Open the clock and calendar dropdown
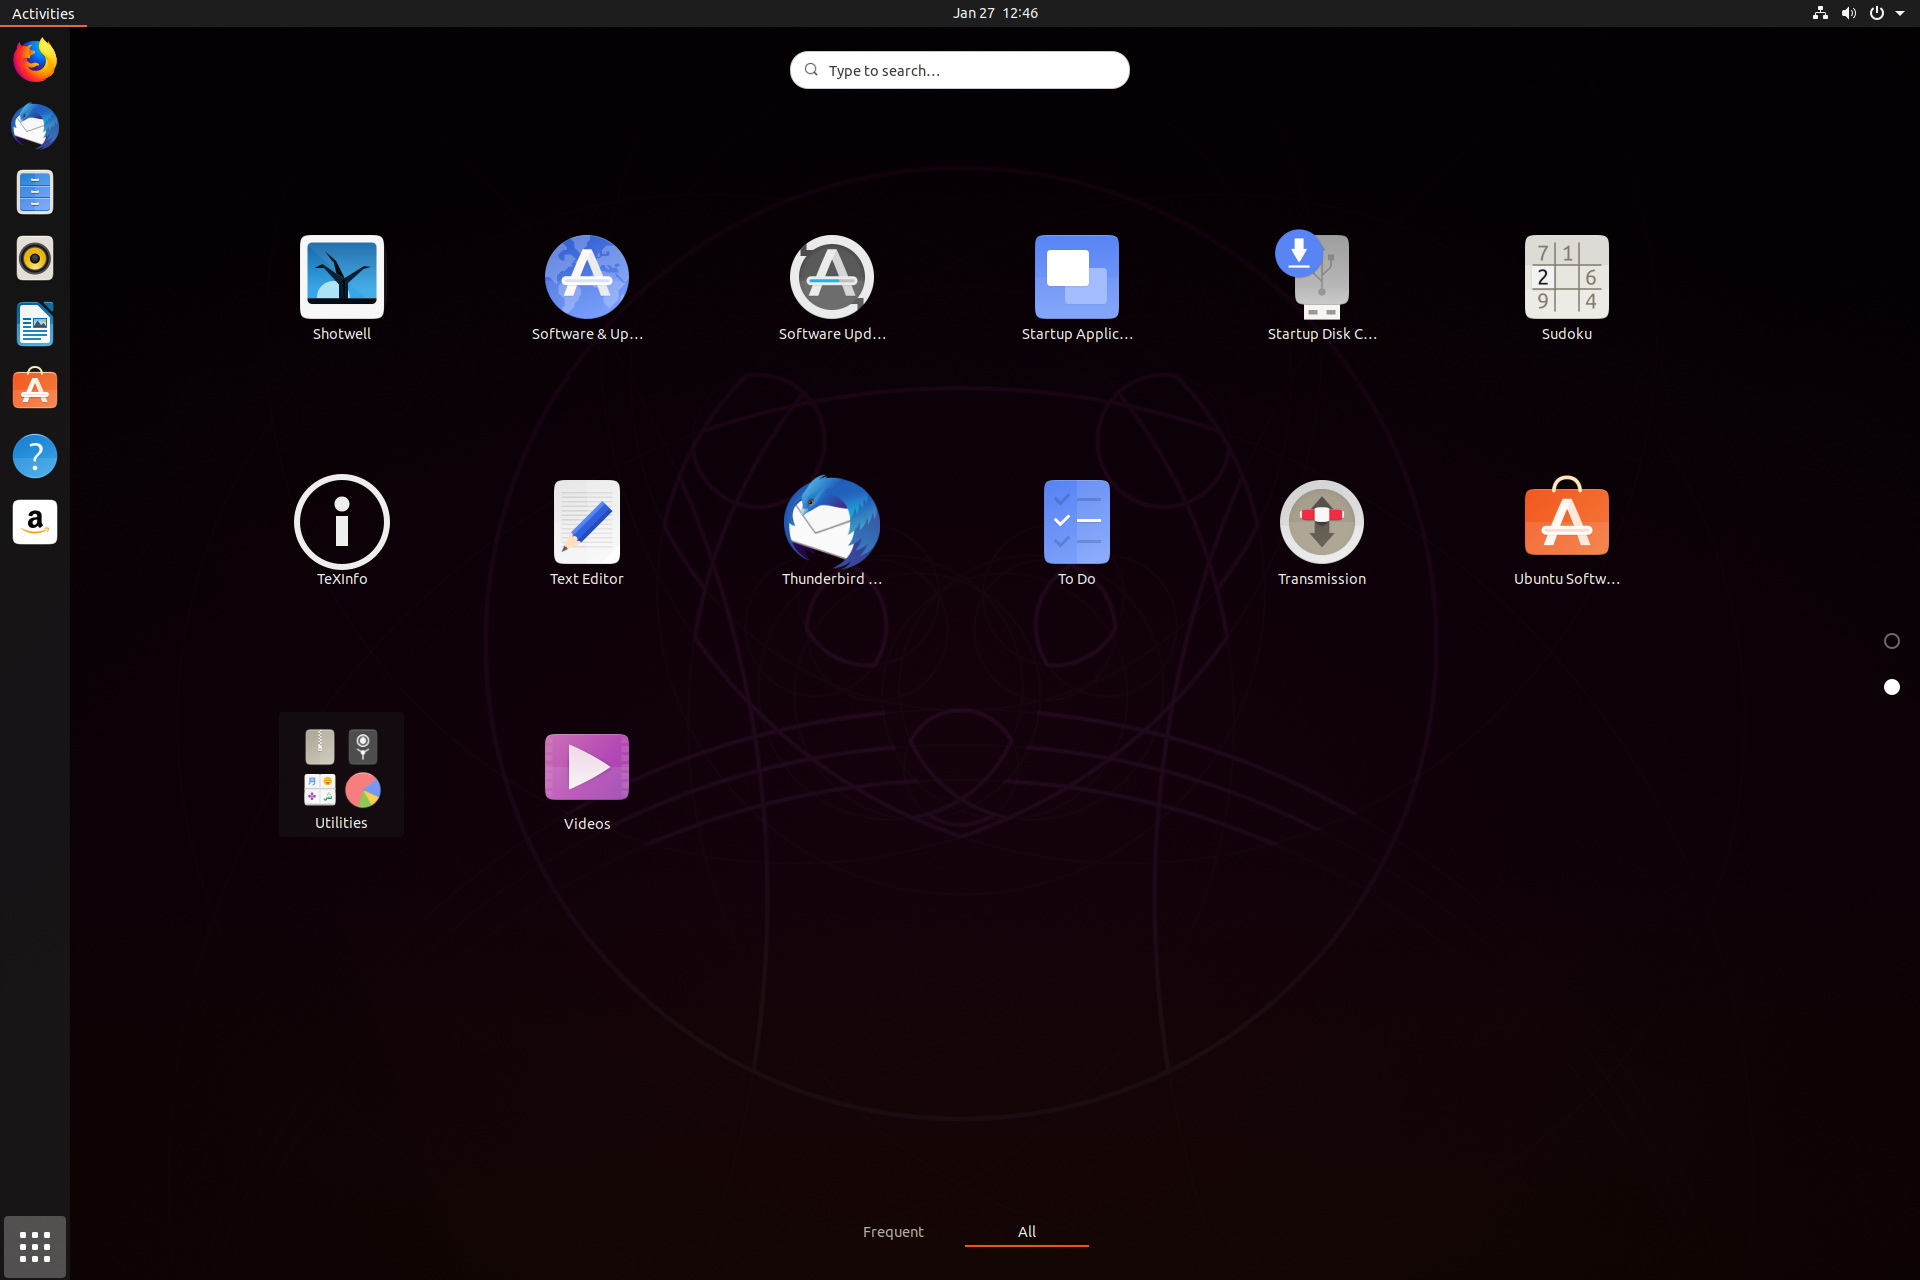 pos(994,13)
